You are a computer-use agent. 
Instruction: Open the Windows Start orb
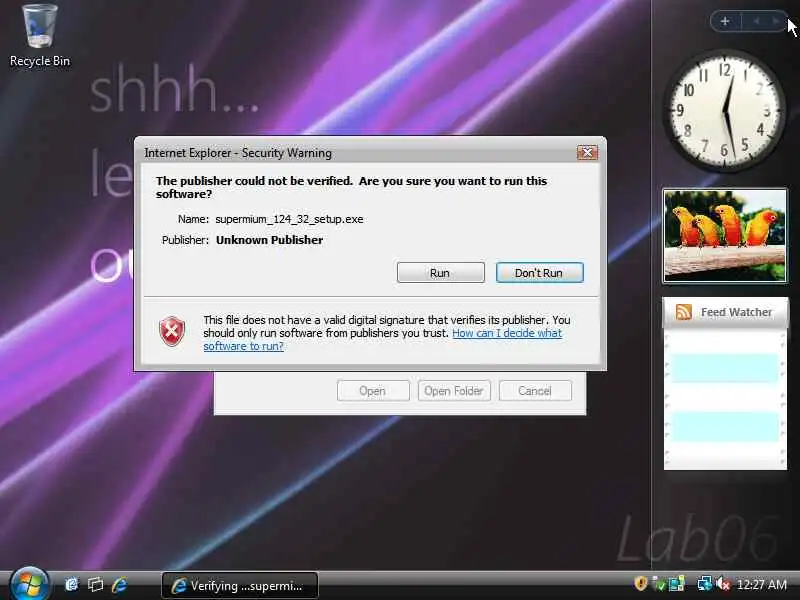pos(29,584)
